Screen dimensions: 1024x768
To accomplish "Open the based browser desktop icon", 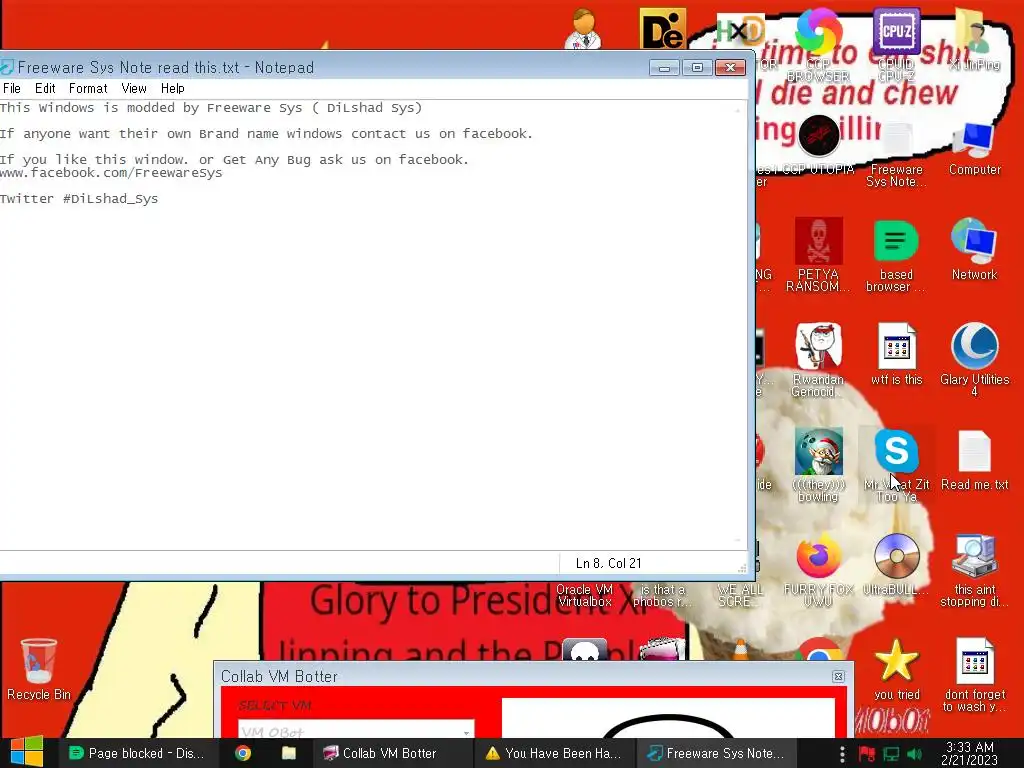I will pyautogui.click(x=896, y=256).
